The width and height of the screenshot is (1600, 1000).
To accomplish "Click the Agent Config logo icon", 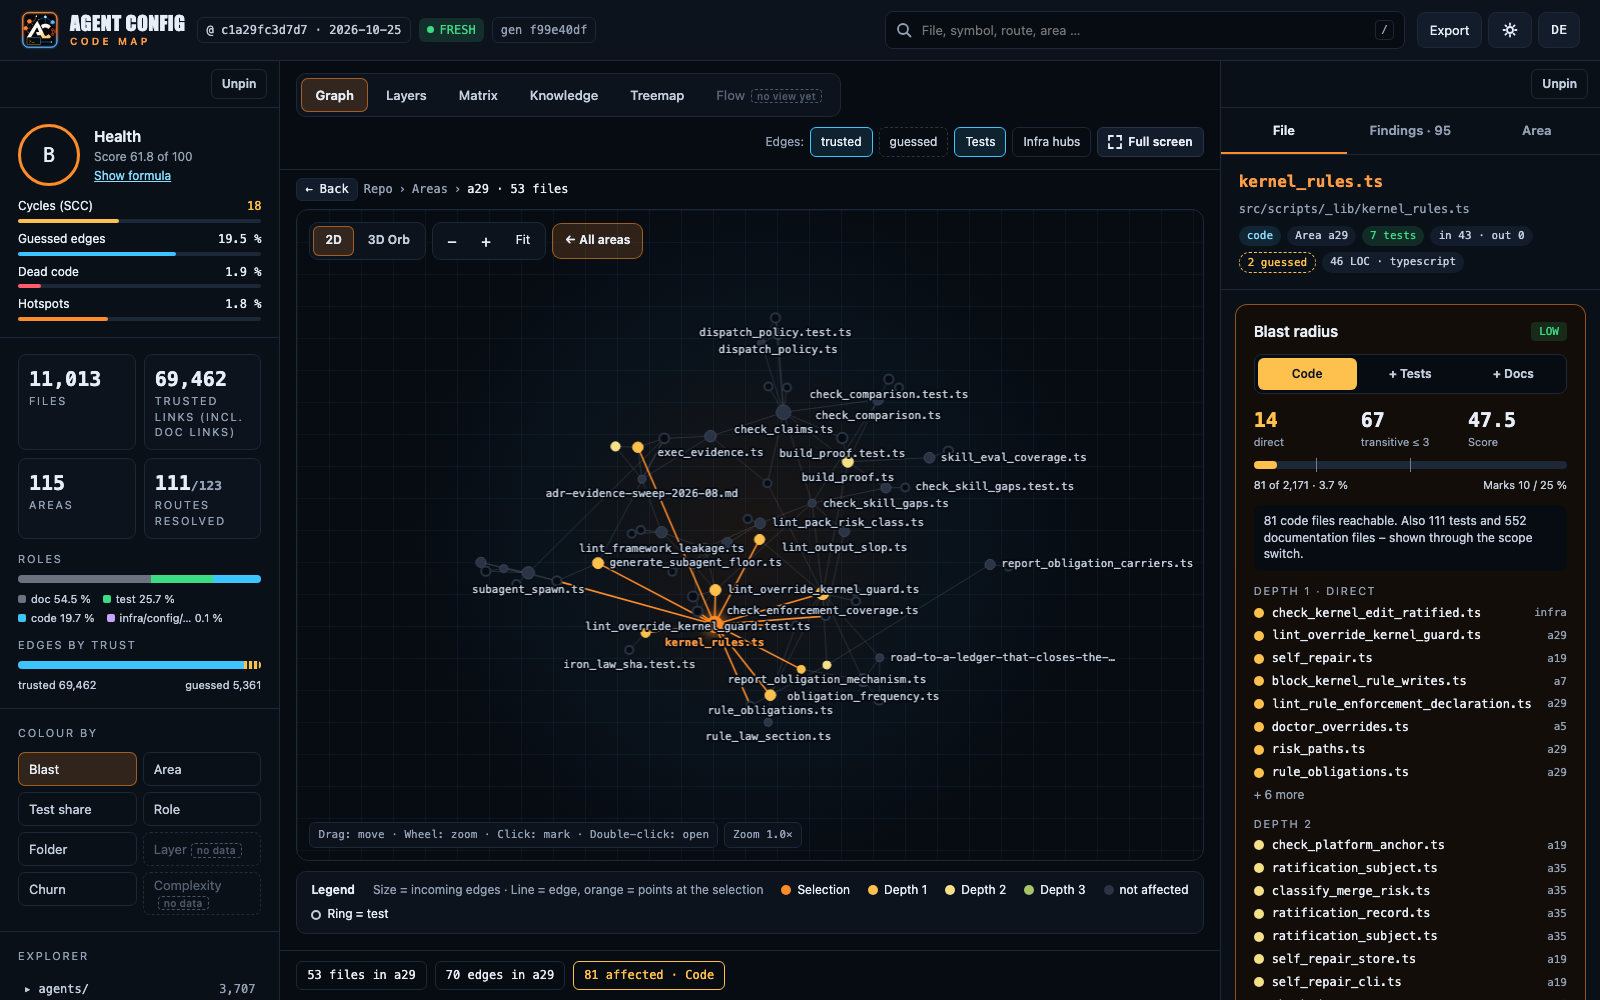I will click(x=40, y=30).
